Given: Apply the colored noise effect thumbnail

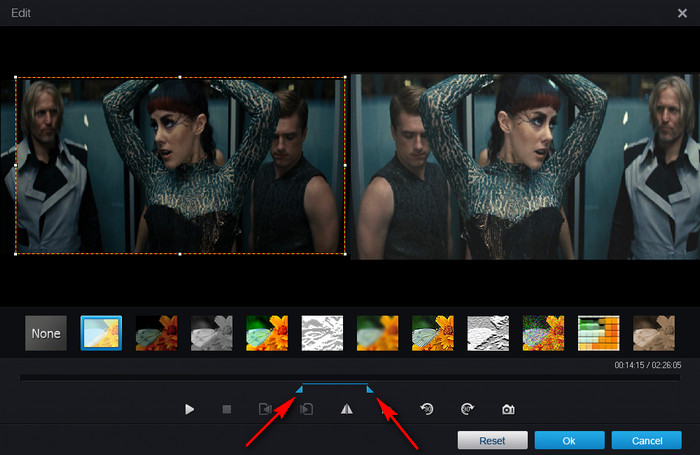Looking at the screenshot, I should pyautogui.click(x=543, y=333).
